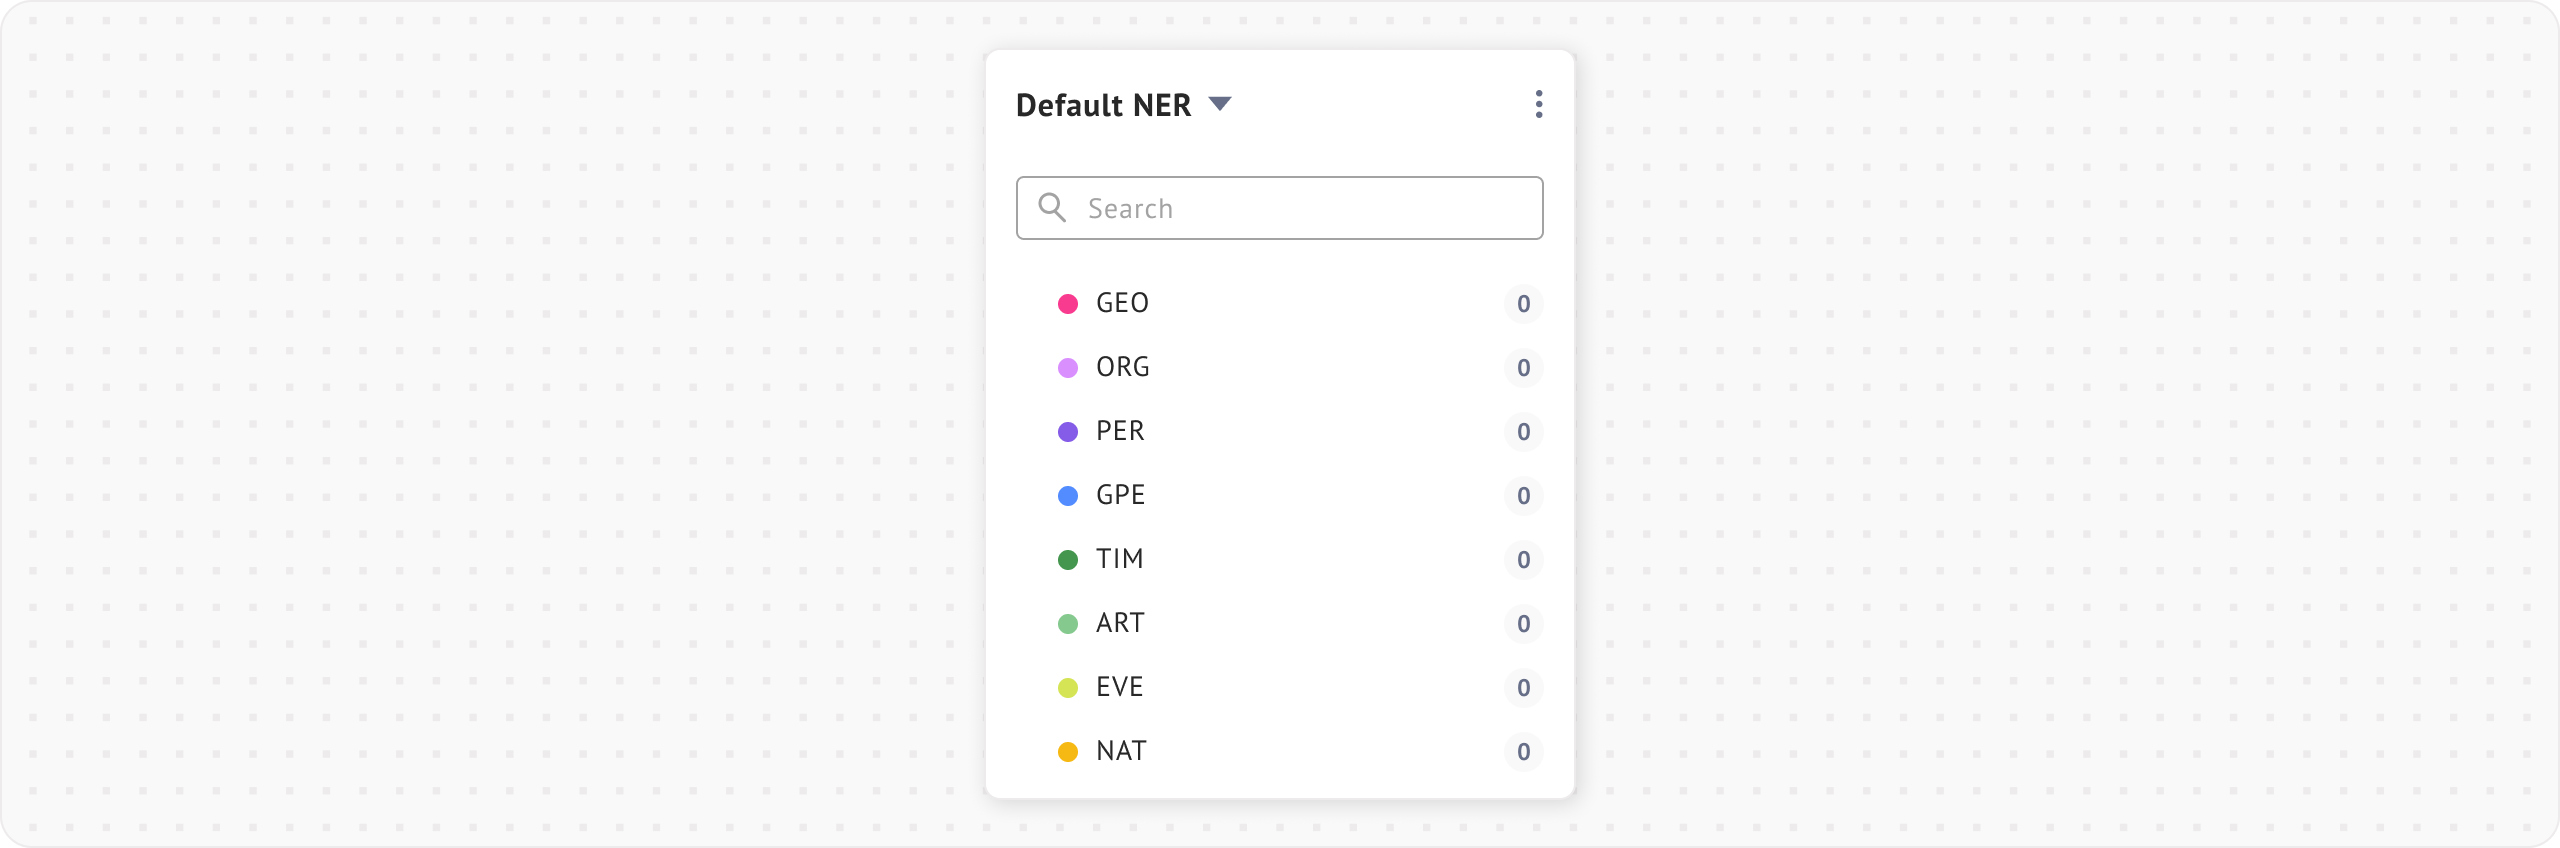Screen dimensions: 2560x848
Task: Click the pink GEO color dot
Action: (x=1068, y=304)
